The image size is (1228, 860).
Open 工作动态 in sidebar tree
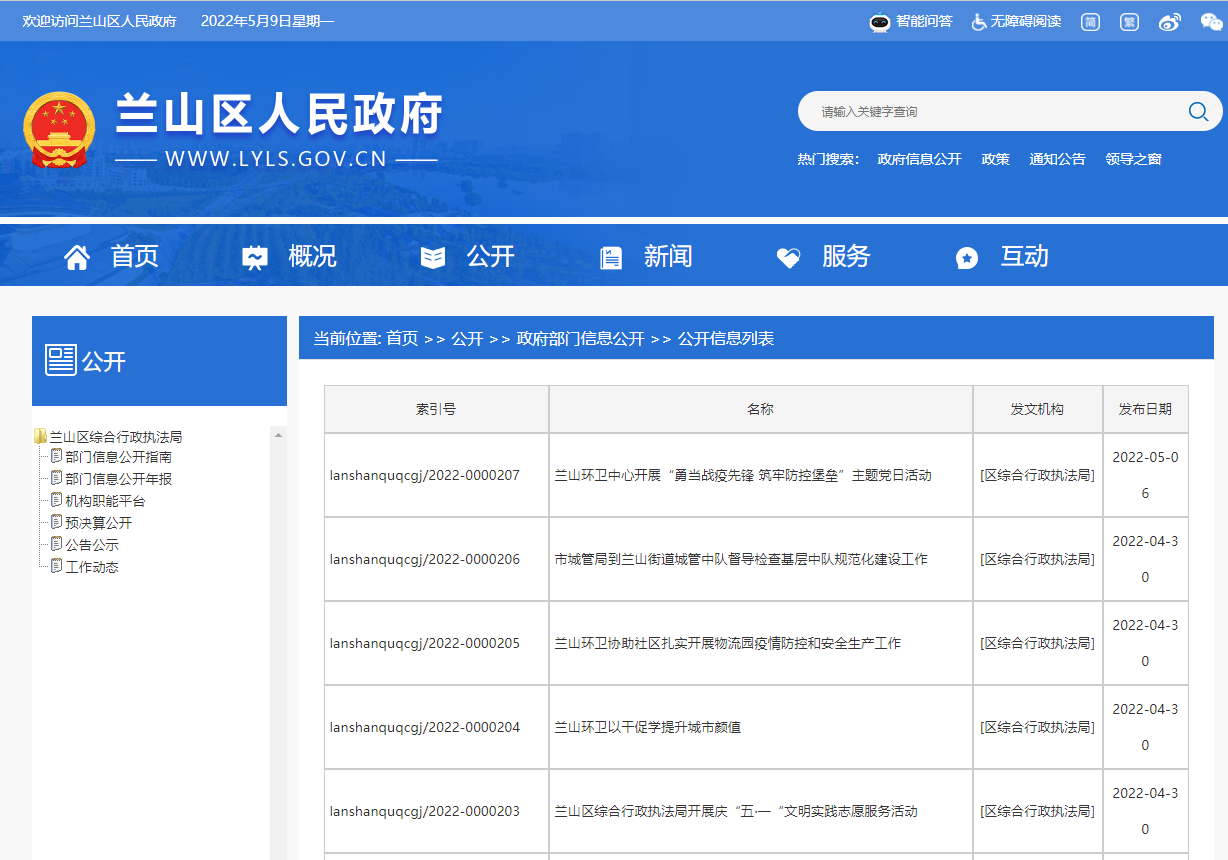click(x=92, y=567)
